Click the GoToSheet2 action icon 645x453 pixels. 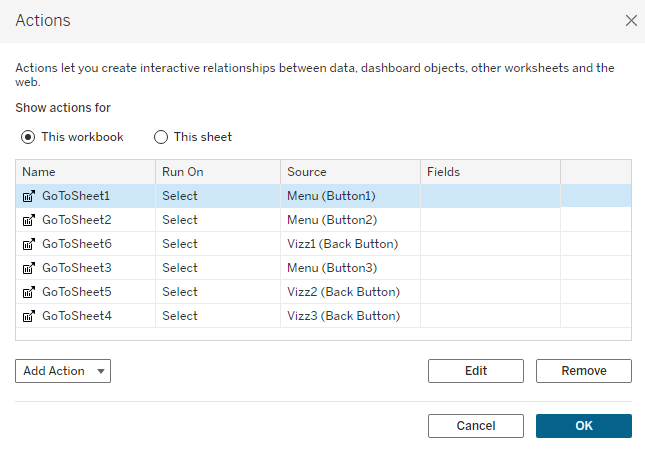pos(28,220)
